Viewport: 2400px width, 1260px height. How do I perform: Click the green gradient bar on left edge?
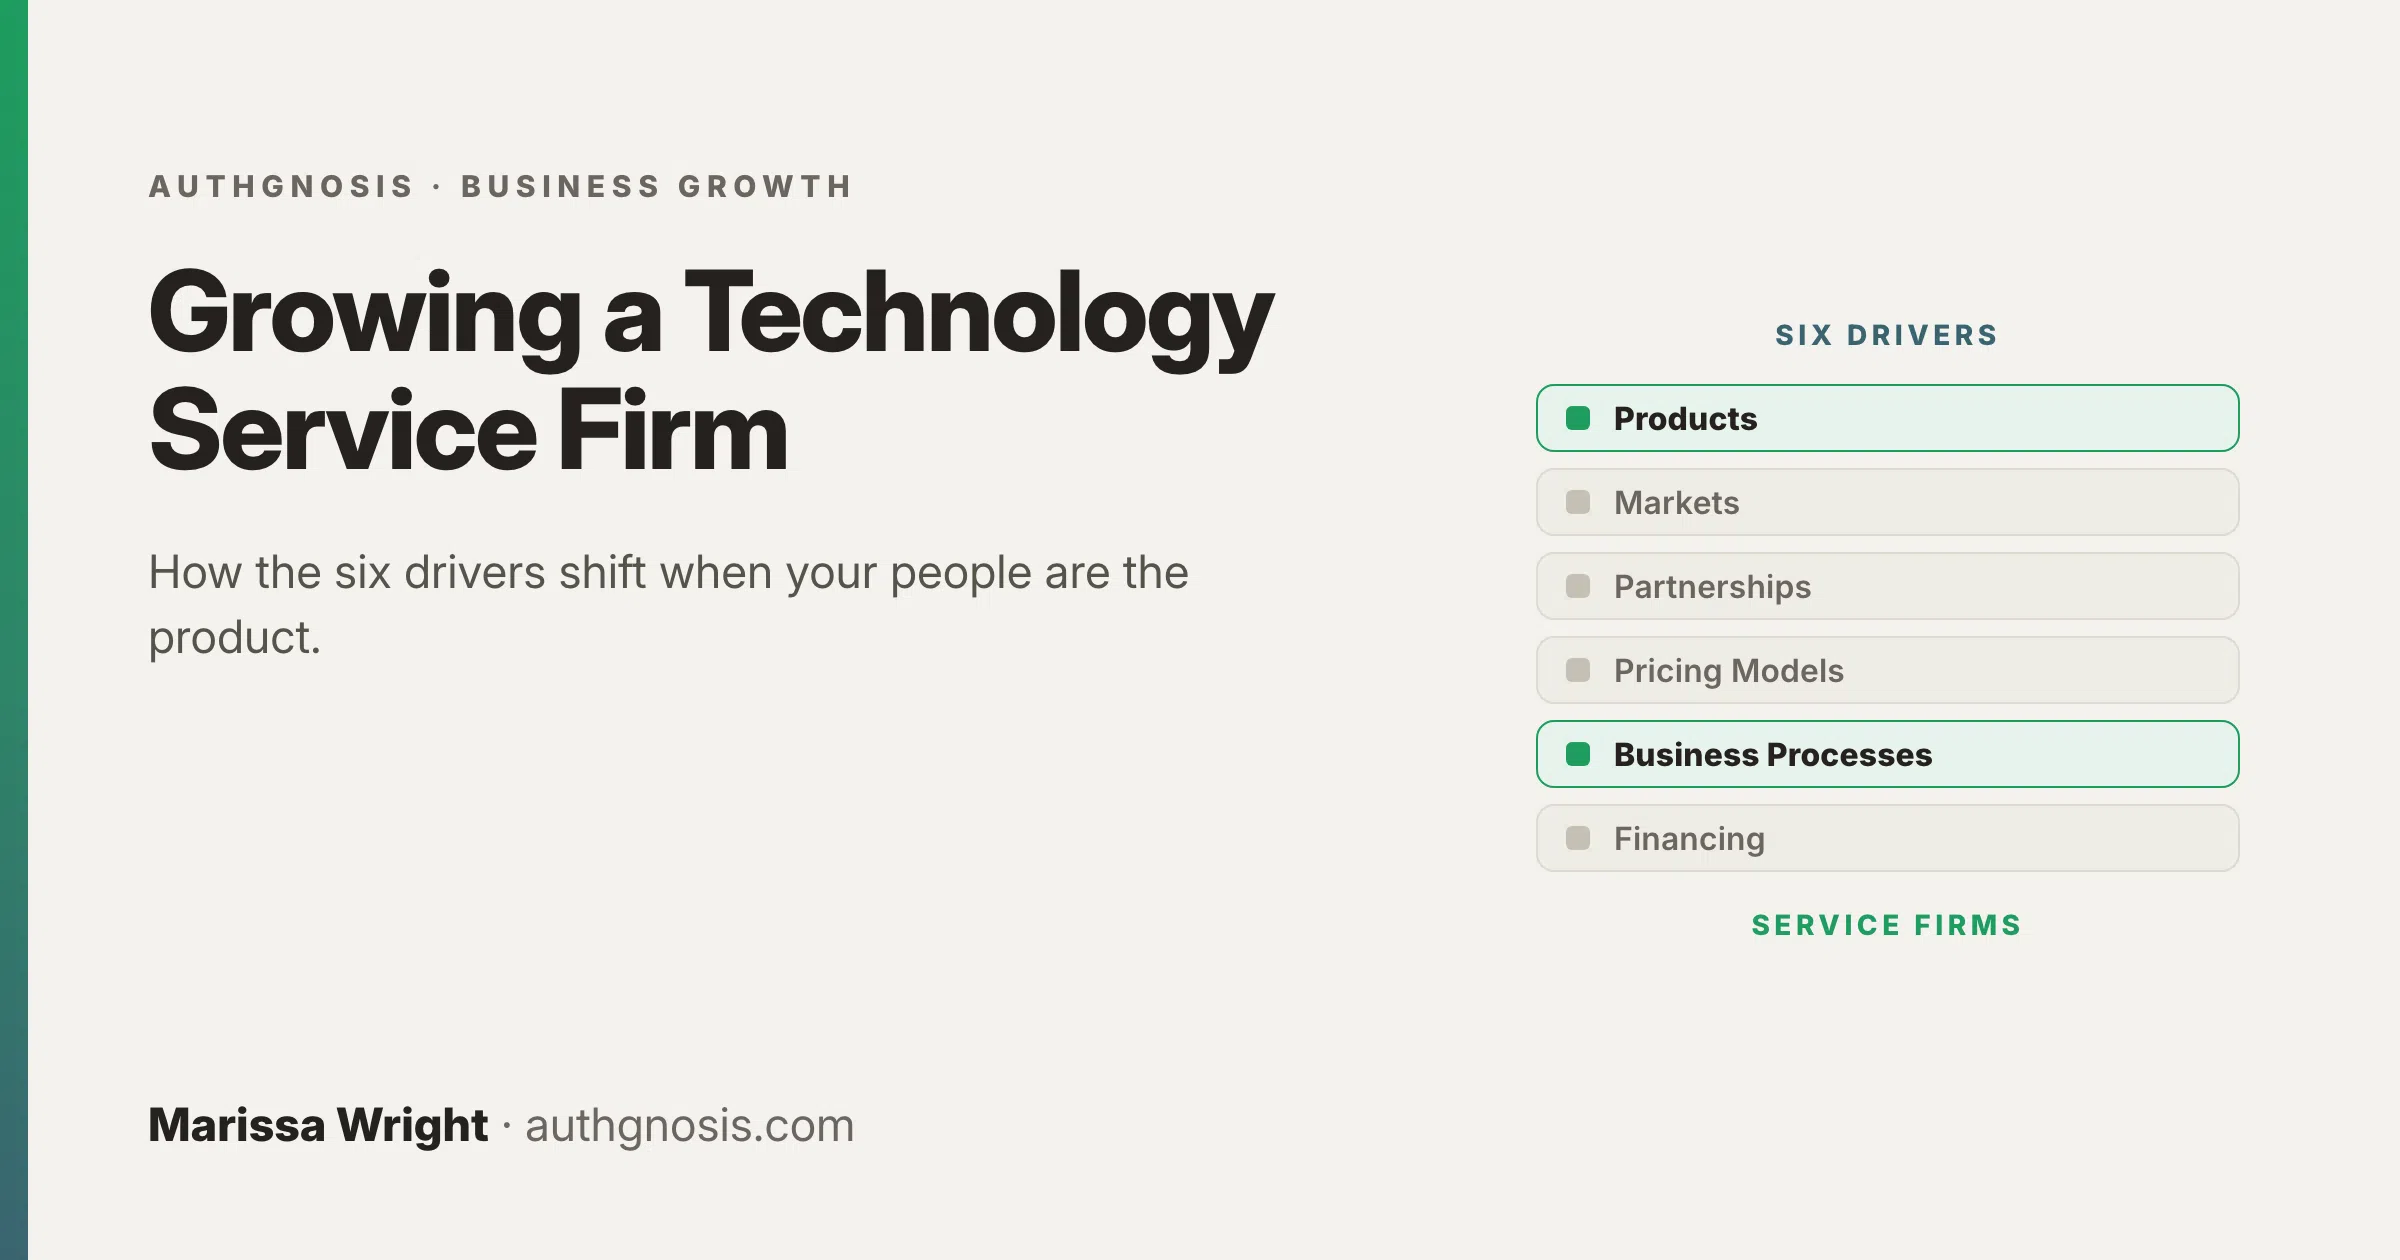(x=14, y=630)
